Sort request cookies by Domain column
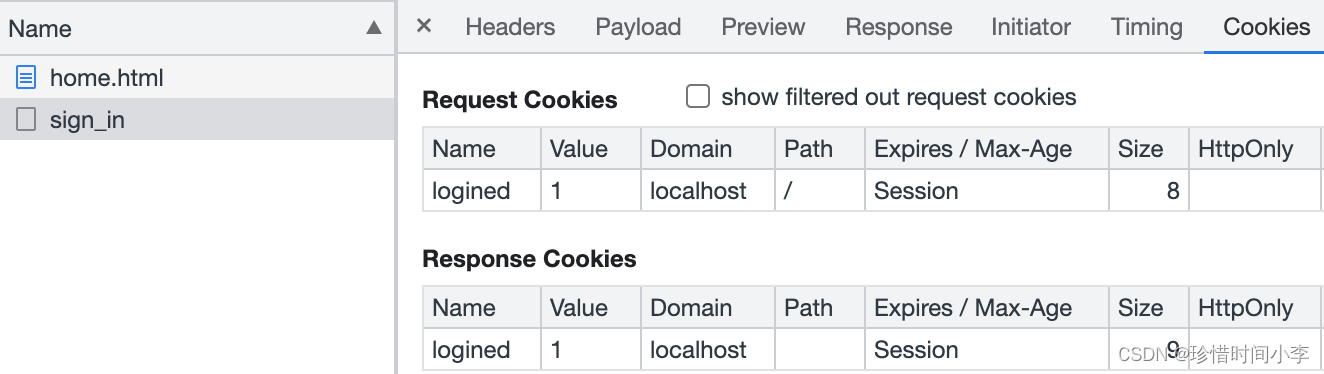 pyautogui.click(x=708, y=149)
